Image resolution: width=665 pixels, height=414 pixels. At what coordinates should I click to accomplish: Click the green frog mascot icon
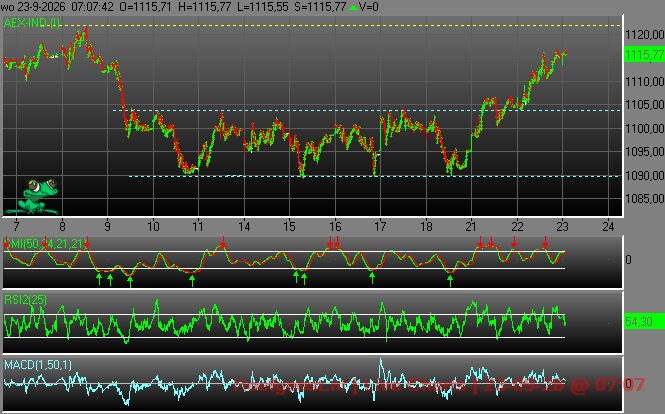point(38,196)
